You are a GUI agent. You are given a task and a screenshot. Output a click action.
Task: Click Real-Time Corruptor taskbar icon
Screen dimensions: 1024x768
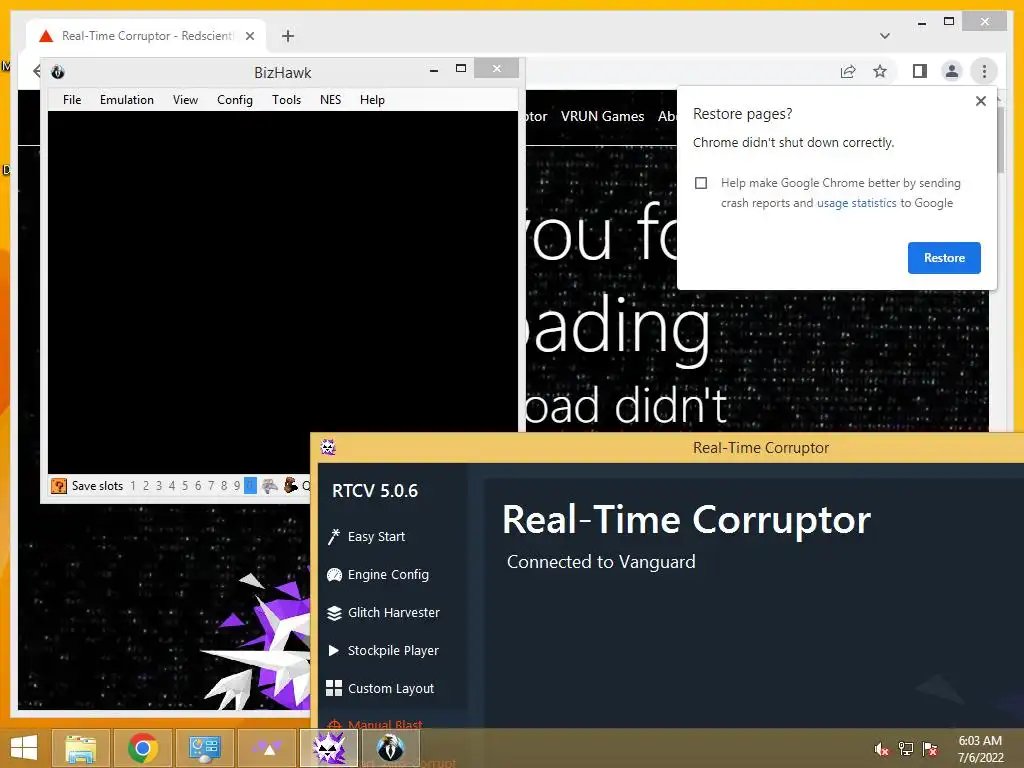(x=329, y=748)
